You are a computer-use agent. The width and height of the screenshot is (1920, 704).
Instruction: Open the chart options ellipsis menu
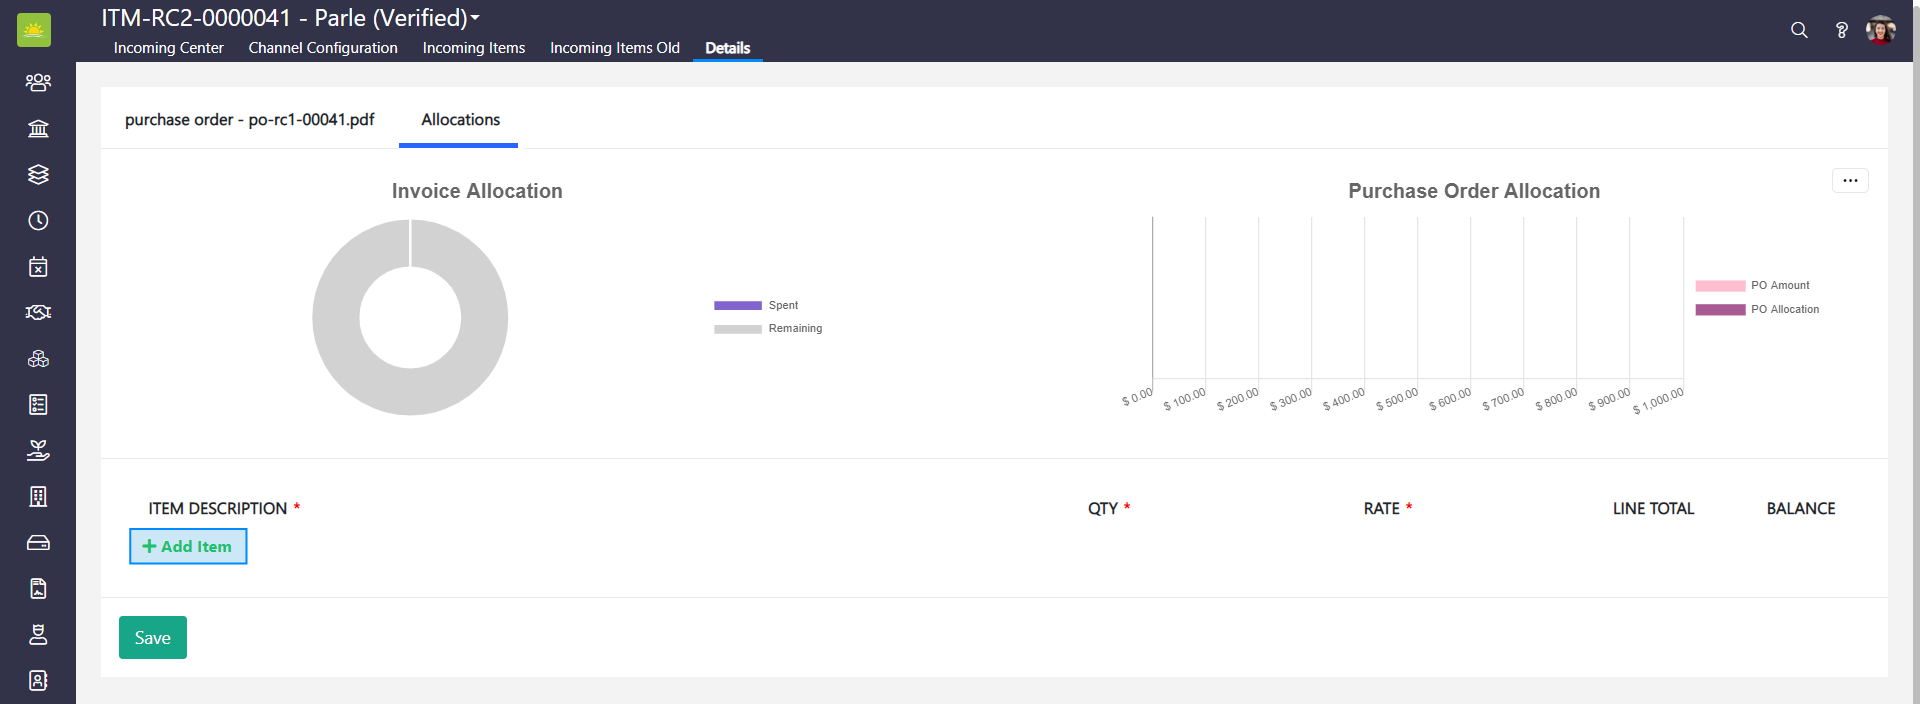click(x=1850, y=181)
